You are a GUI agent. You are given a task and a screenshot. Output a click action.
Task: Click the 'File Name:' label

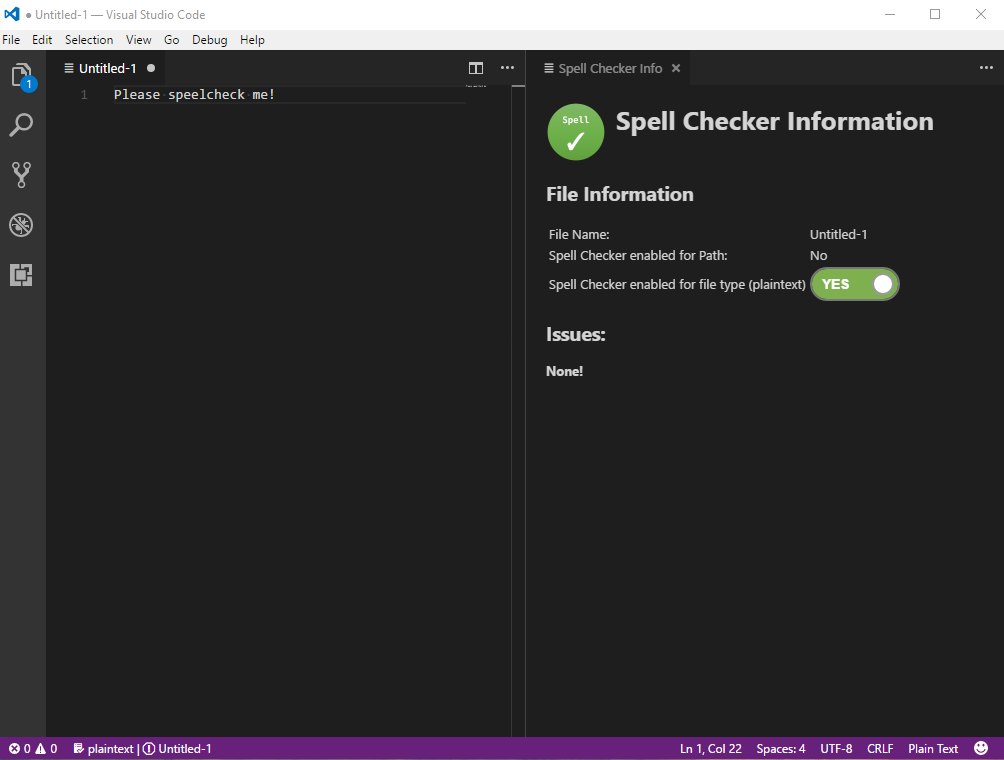(579, 234)
